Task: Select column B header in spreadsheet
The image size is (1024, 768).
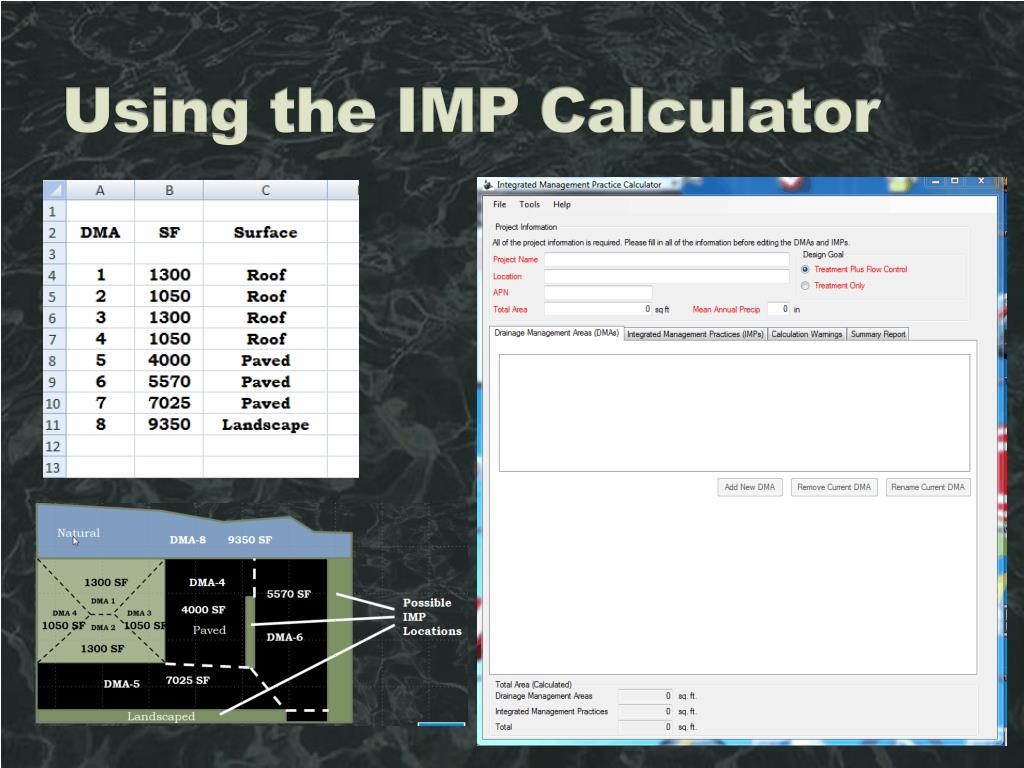Action: click(169, 190)
